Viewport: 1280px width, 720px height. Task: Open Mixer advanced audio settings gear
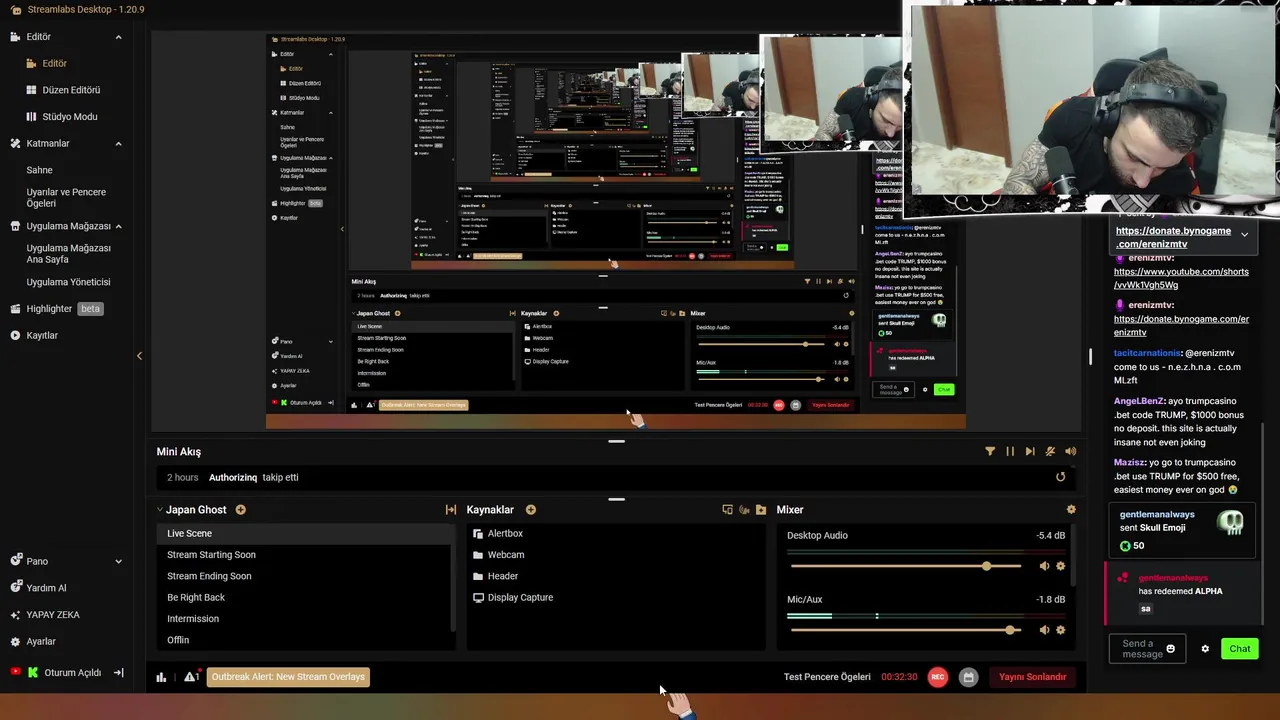tap(1071, 510)
